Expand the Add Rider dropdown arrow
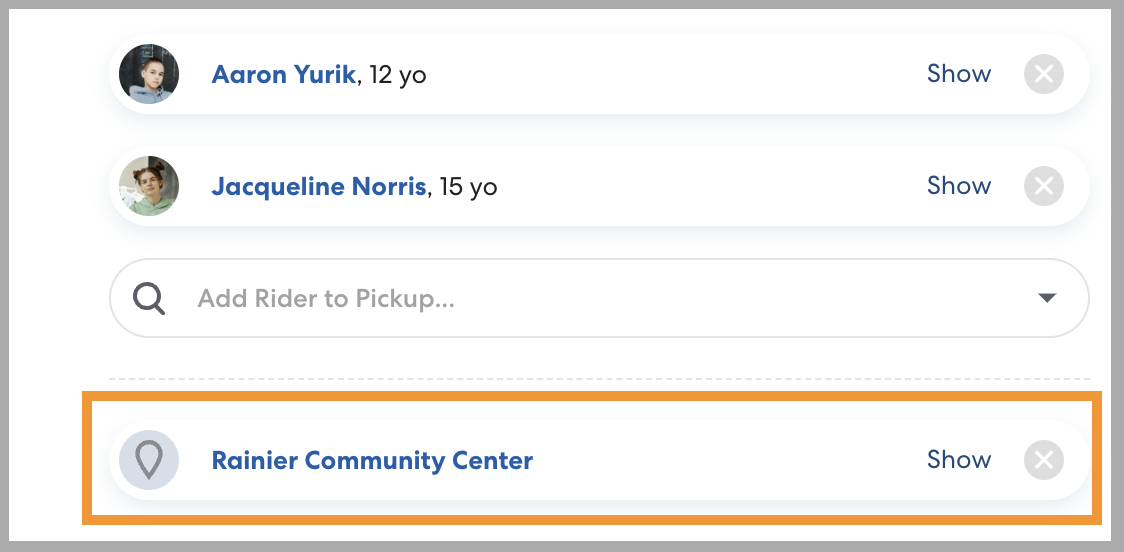The height and width of the screenshot is (552, 1124). coord(1047,298)
